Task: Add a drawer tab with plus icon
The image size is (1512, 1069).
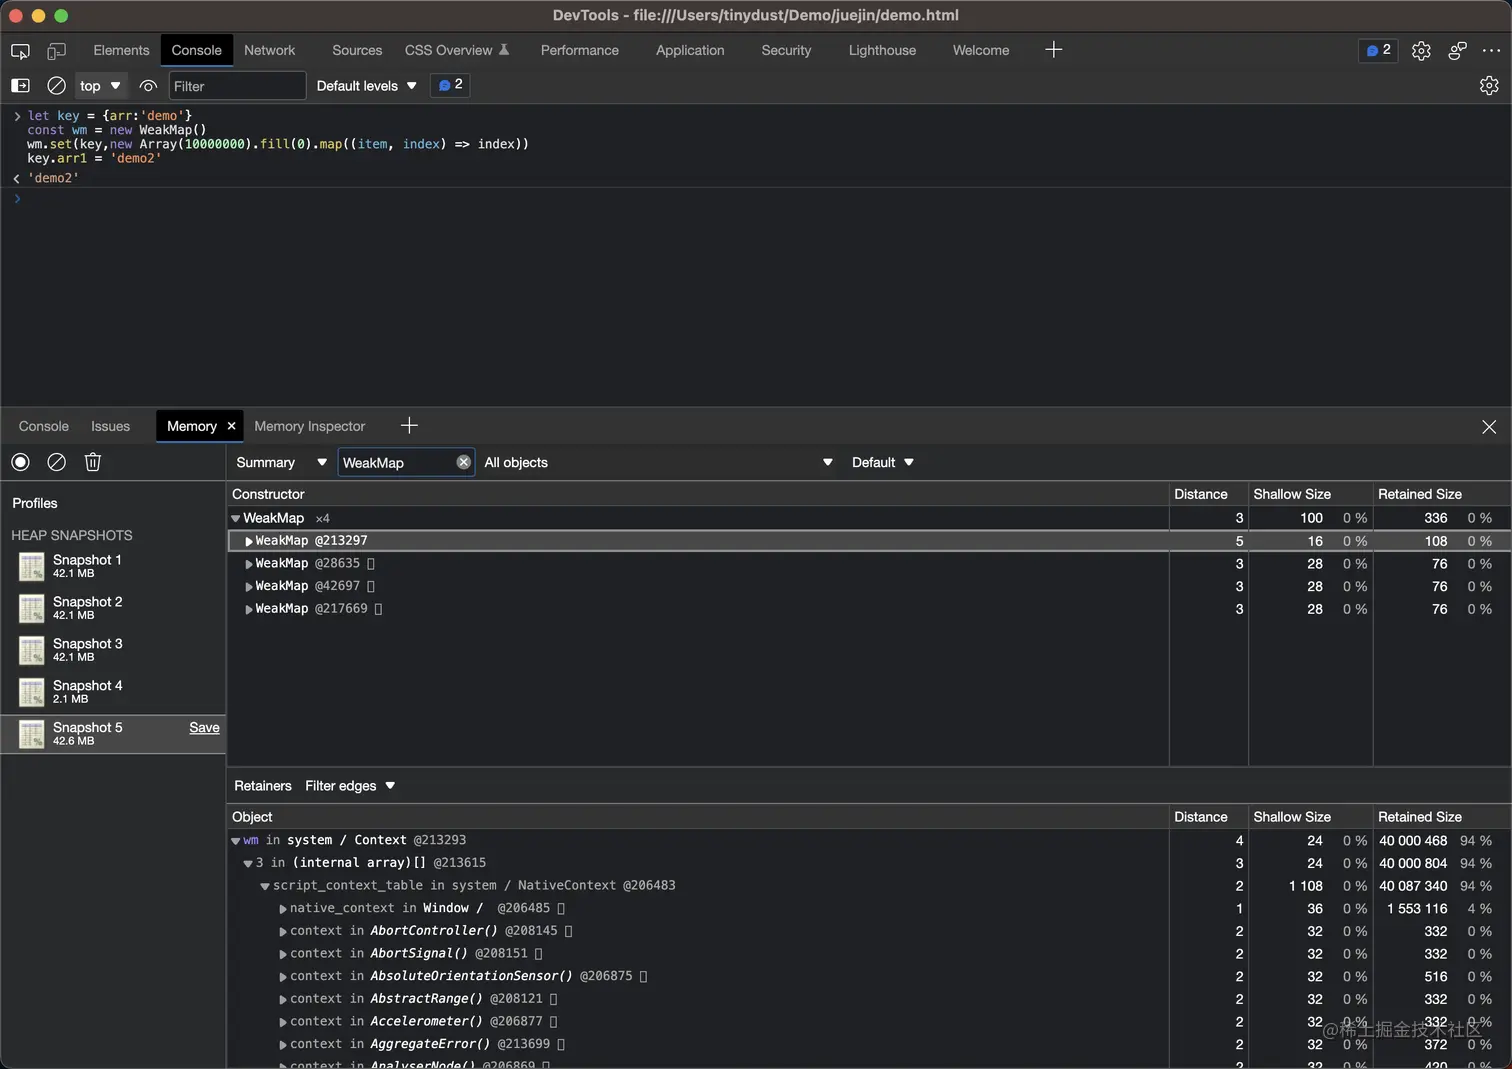Action: [409, 426]
